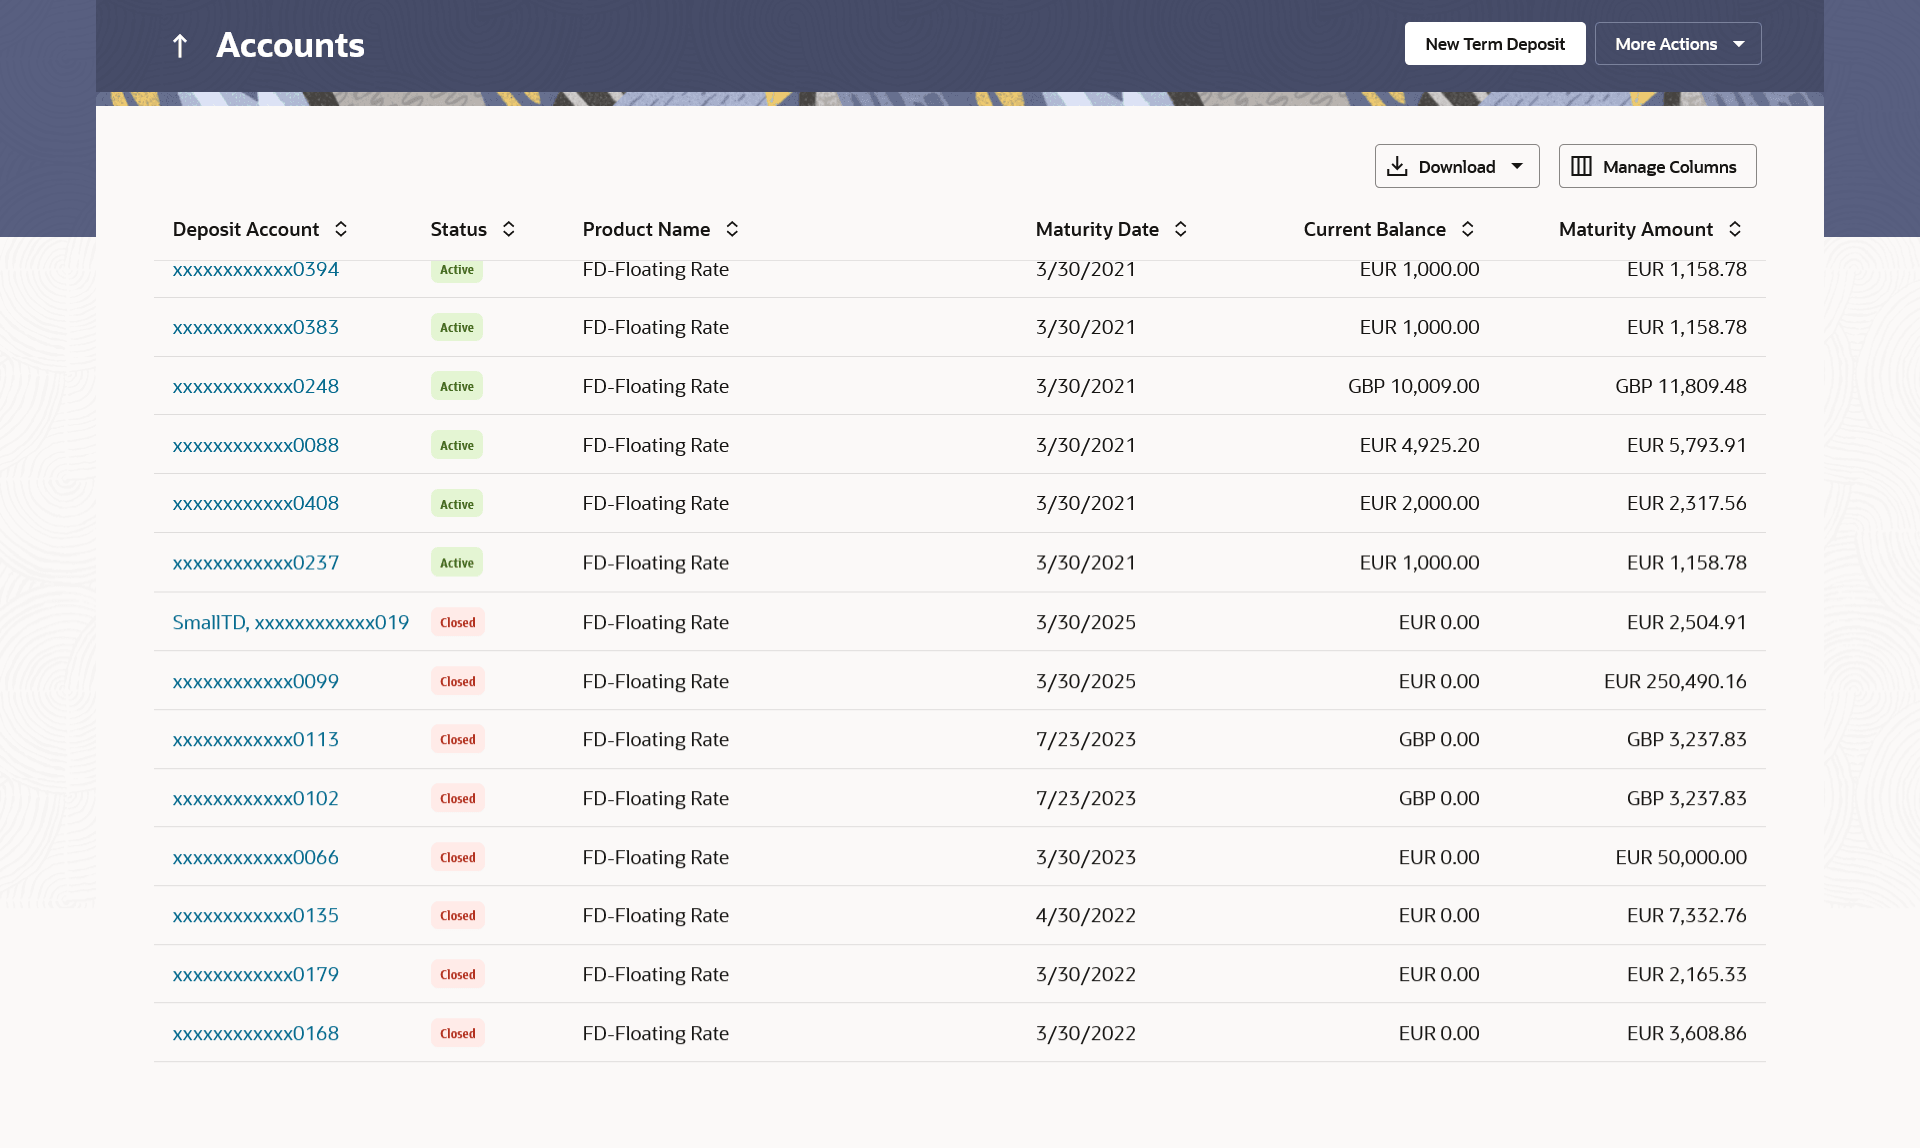Open deposit account ending 0135

[256, 915]
